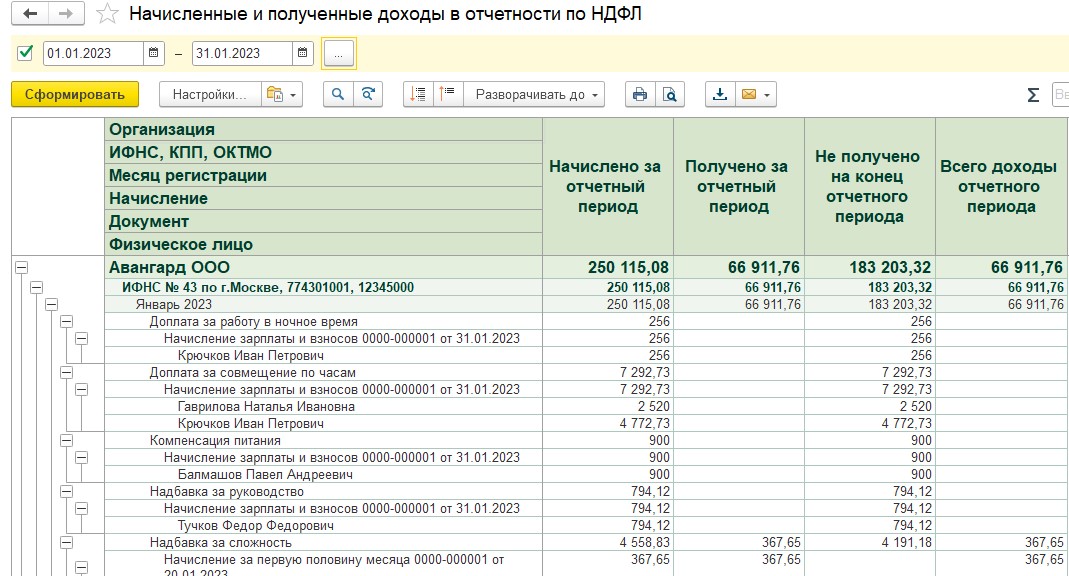Click the Физическое лицо header label
The width and height of the screenshot is (1069, 576).
[x=181, y=244]
